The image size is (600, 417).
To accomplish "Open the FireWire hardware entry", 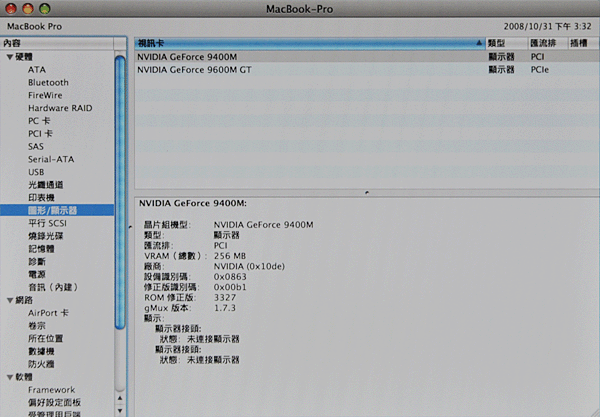I will 45,95.
